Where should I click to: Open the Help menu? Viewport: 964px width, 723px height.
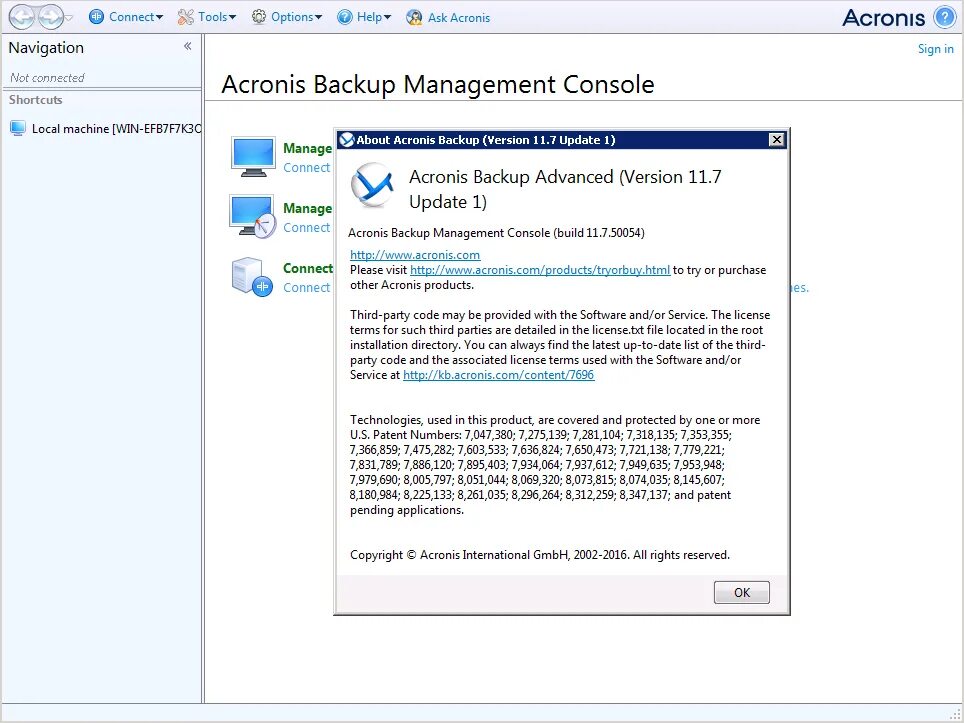pos(364,17)
